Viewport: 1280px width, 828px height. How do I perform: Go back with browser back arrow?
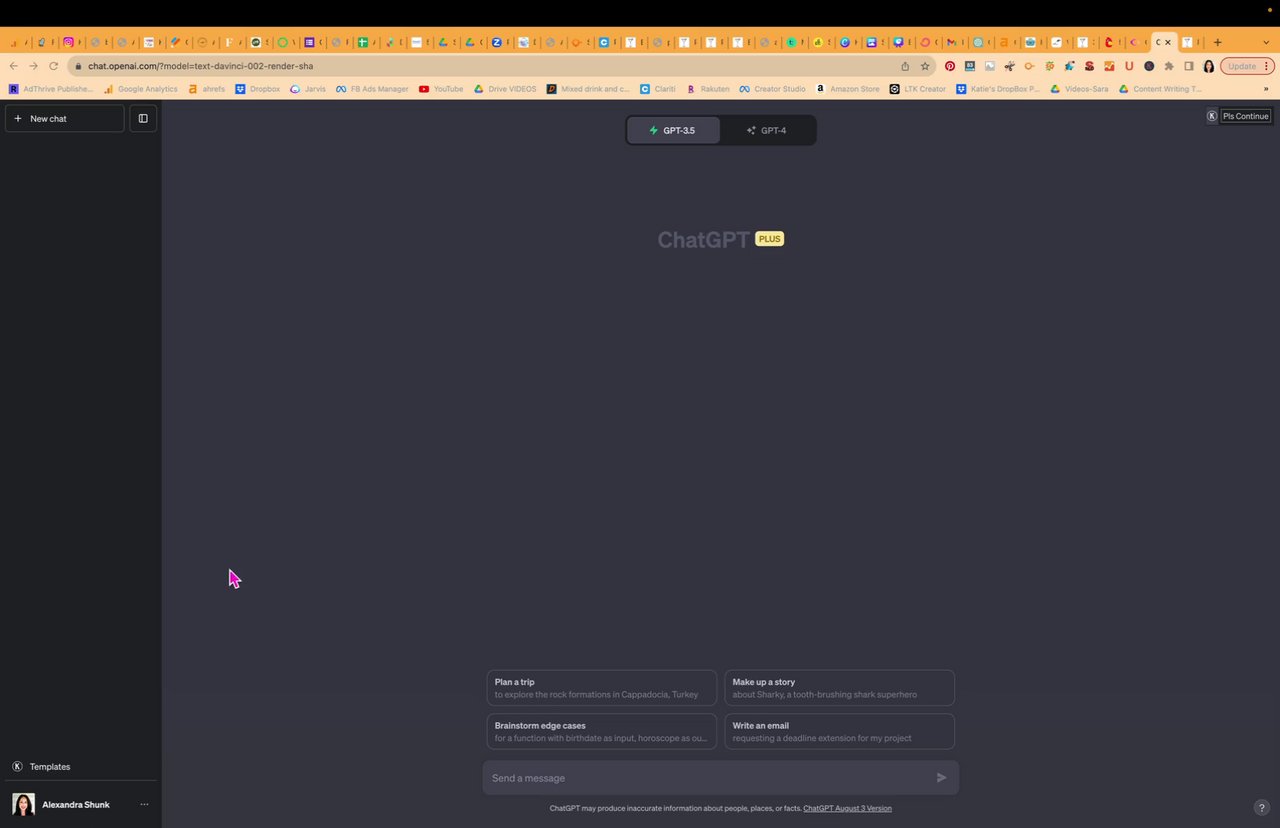pyautogui.click(x=13, y=66)
